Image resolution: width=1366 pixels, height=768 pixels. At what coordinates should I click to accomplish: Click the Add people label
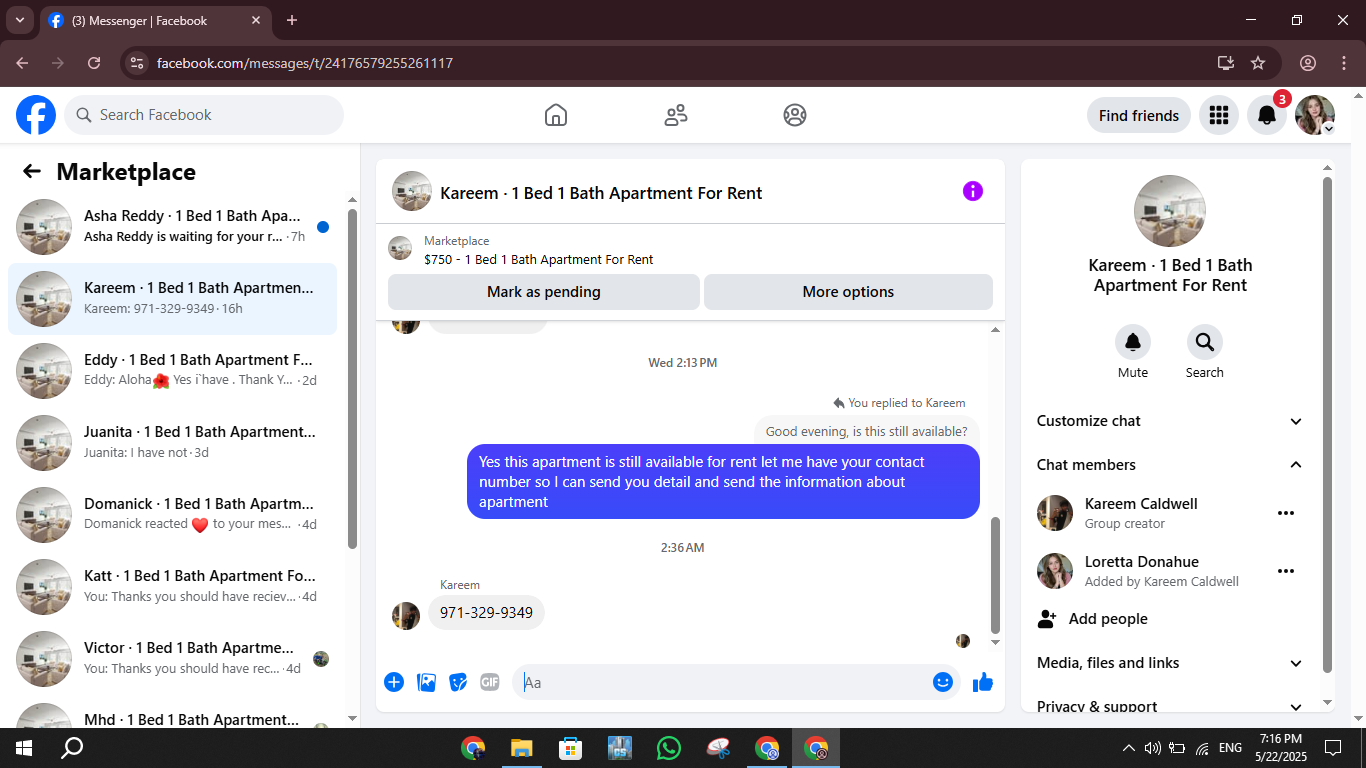coord(1108,619)
